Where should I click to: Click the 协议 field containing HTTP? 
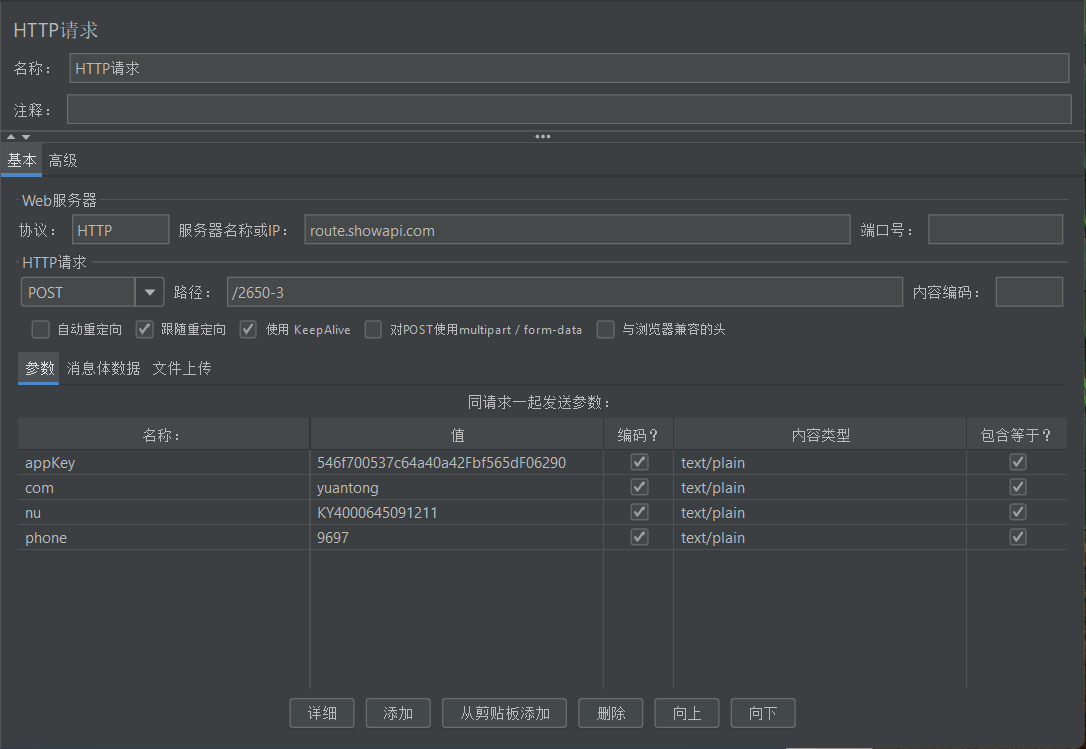(x=121, y=229)
